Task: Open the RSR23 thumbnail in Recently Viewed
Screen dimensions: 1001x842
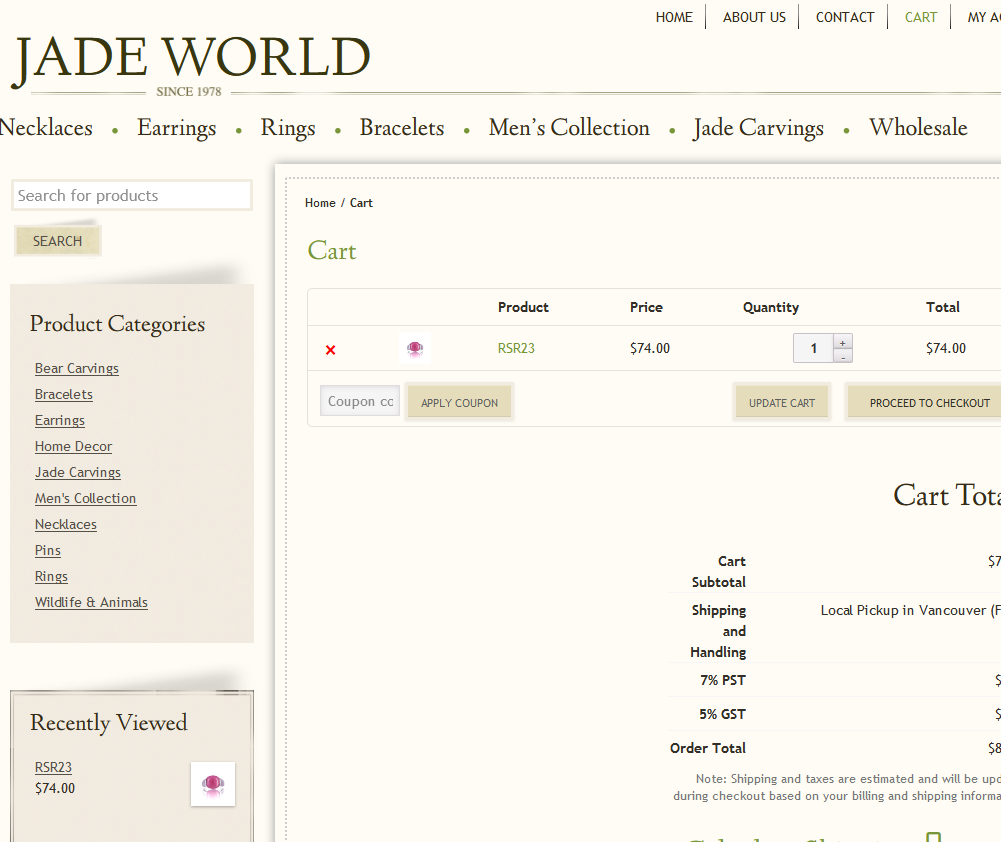Action: click(x=213, y=784)
